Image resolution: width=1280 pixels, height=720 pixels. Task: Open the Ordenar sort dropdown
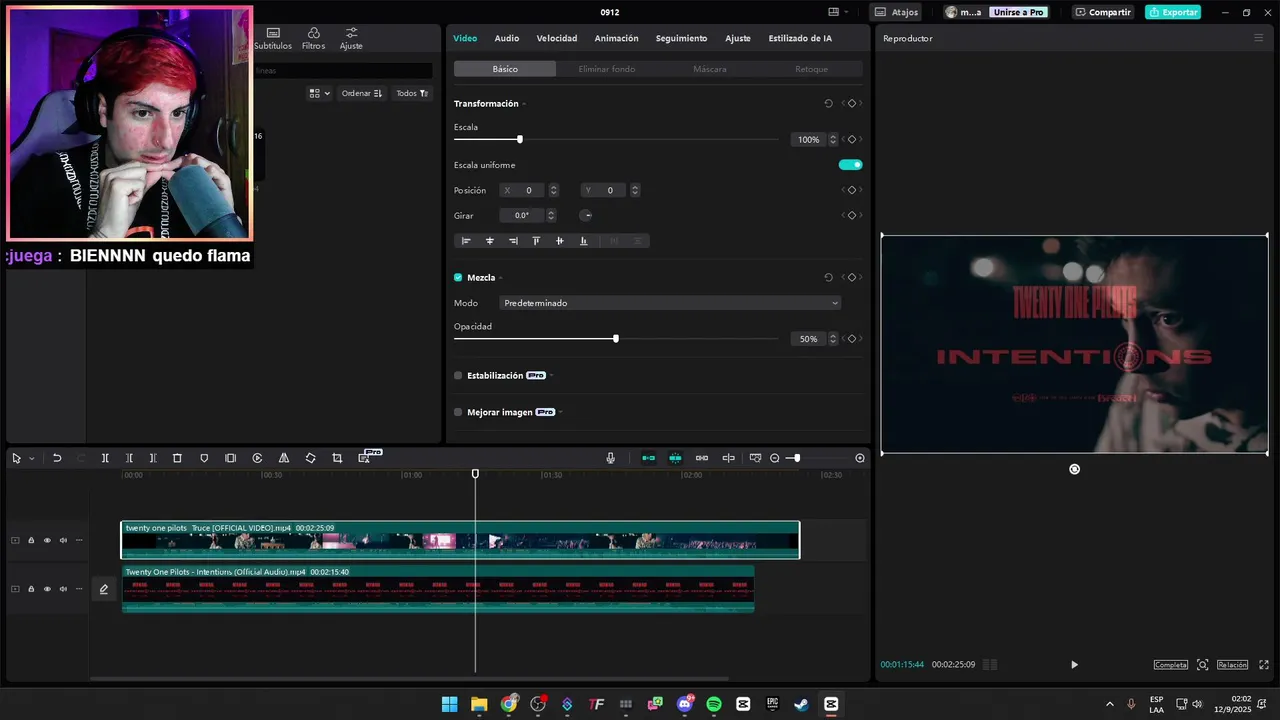click(362, 93)
